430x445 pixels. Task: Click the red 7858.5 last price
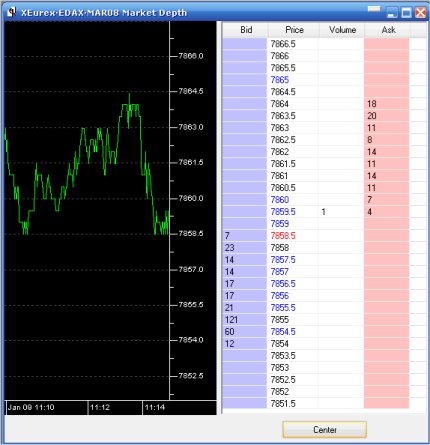[292, 236]
